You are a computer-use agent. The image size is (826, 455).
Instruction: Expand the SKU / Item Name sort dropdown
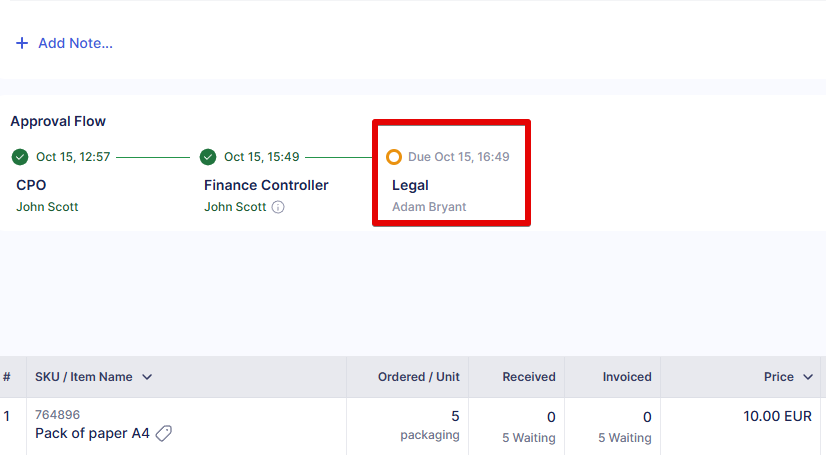tap(147, 377)
